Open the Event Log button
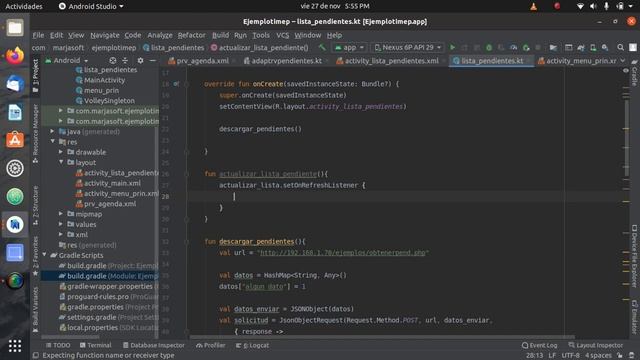Viewport: 640px width, 360px height. pyautogui.click(x=539, y=345)
